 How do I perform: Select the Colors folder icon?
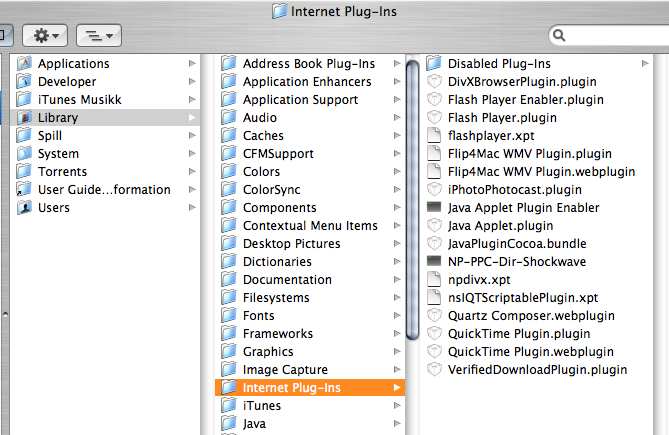[229, 171]
